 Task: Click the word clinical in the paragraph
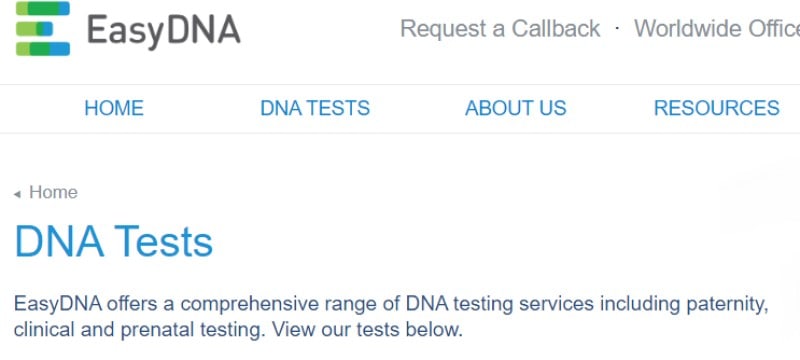tap(44, 329)
